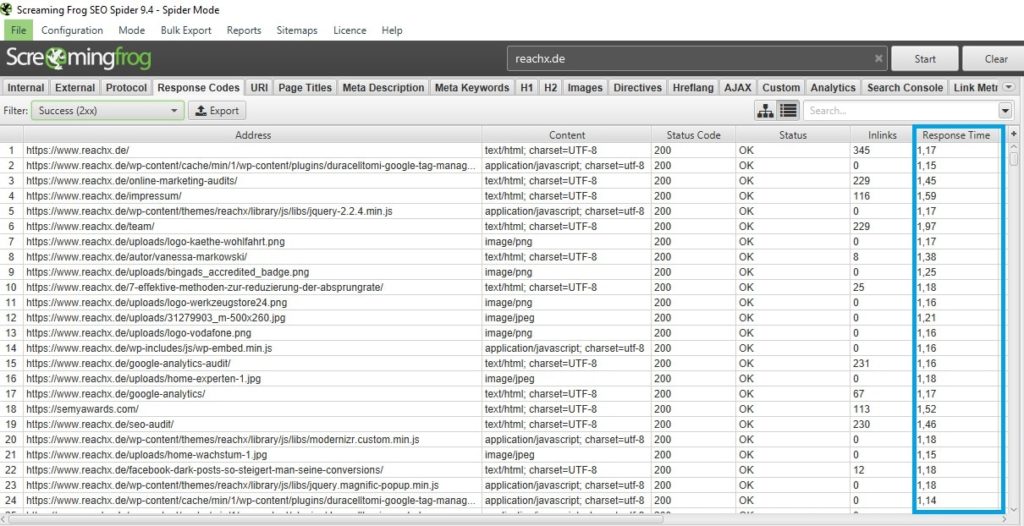
Task: Open the Configuration menu
Action: pyautogui.click(x=72, y=30)
